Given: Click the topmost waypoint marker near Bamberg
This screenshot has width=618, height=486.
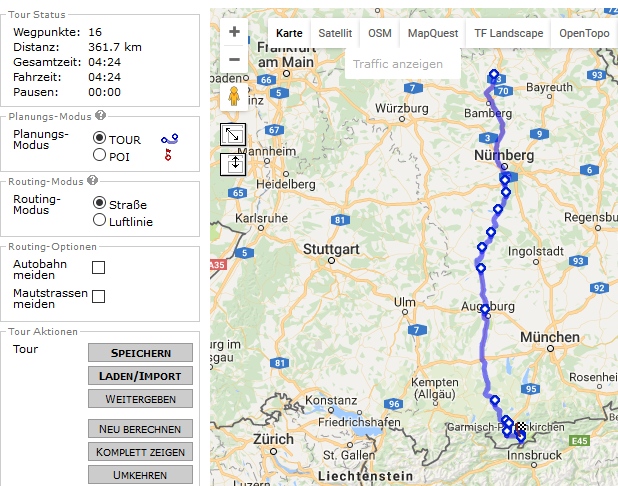Looking at the screenshot, I should pyautogui.click(x=493, y=74).
